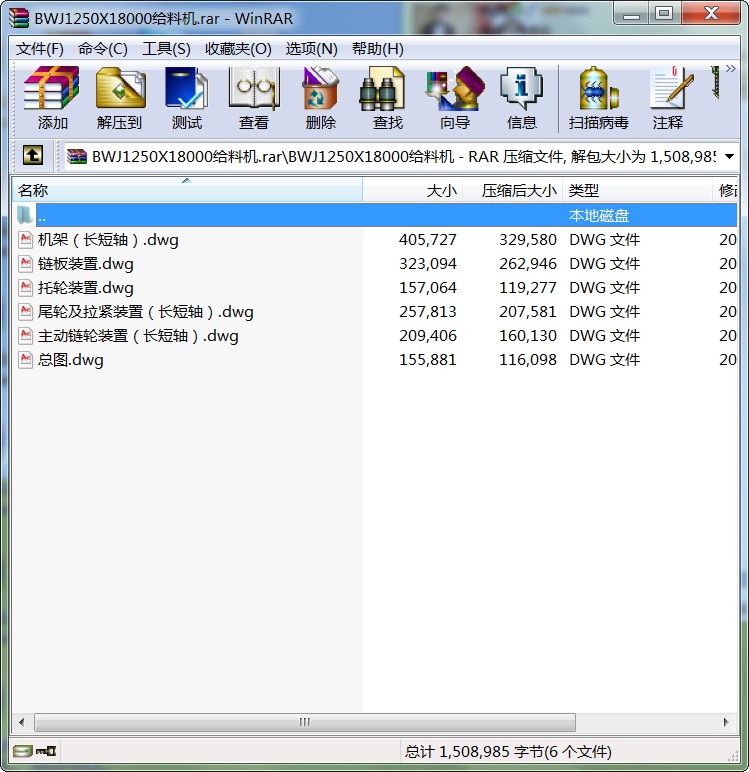Open the 文件(F) menu
This screenshot has height=772, width=749.
pos(40,49)
